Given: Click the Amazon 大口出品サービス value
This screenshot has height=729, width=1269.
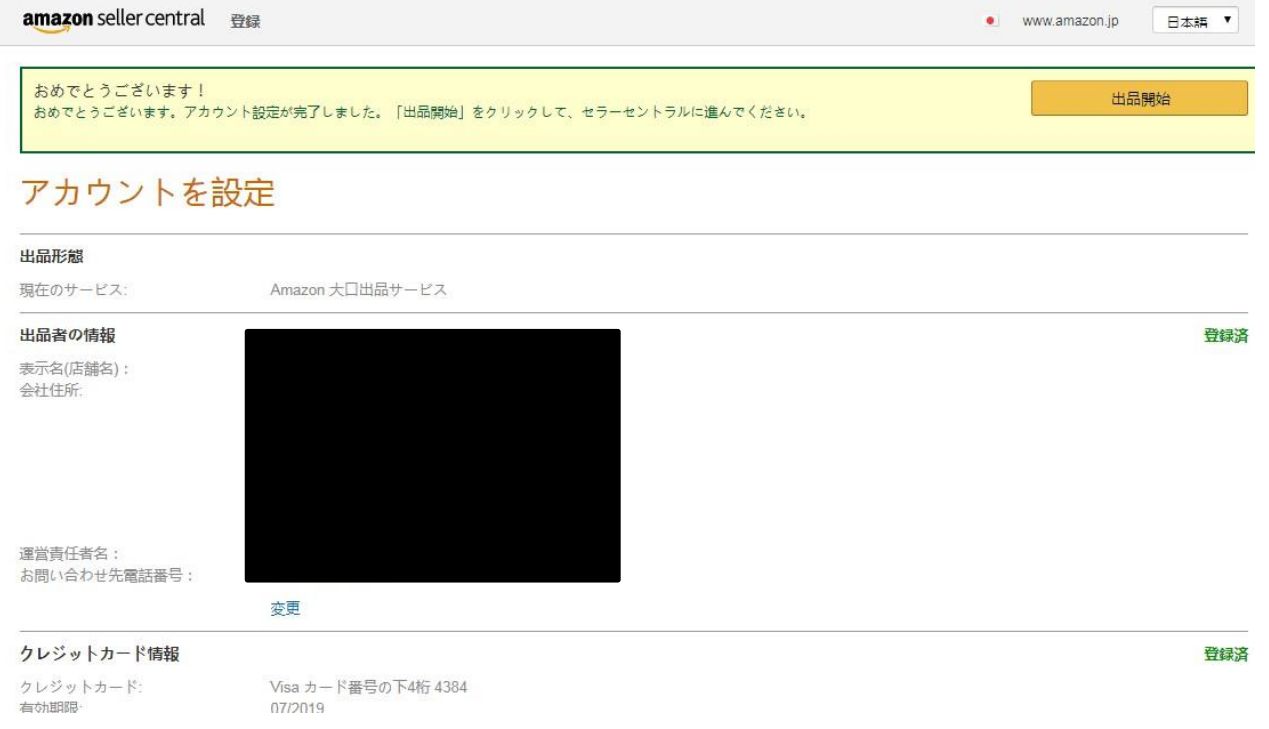Looking at the screenshot, I should [x=358, y=291].
